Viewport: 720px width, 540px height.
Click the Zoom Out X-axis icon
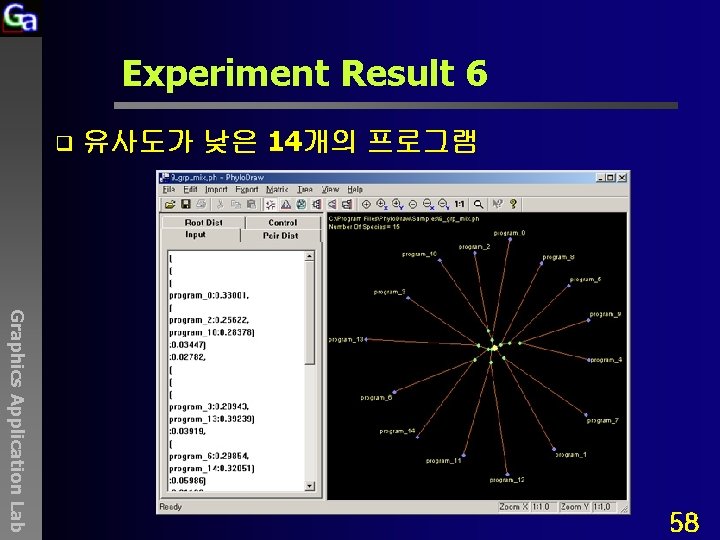point(428,204)
